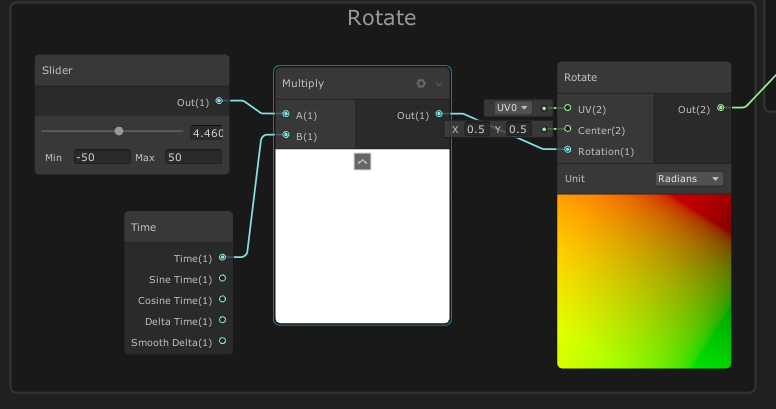Click the Min value field
This screenshot has height=409, width=776.
coord(101,157)
